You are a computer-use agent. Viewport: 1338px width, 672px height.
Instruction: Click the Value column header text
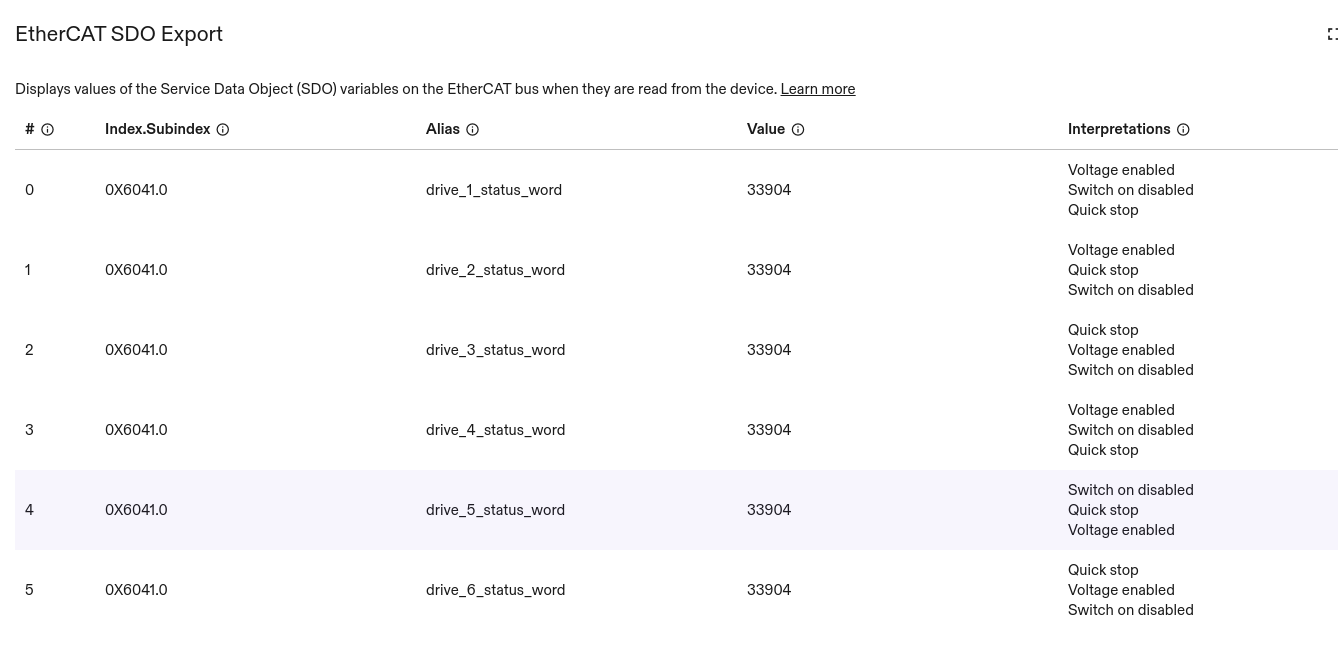765,129
